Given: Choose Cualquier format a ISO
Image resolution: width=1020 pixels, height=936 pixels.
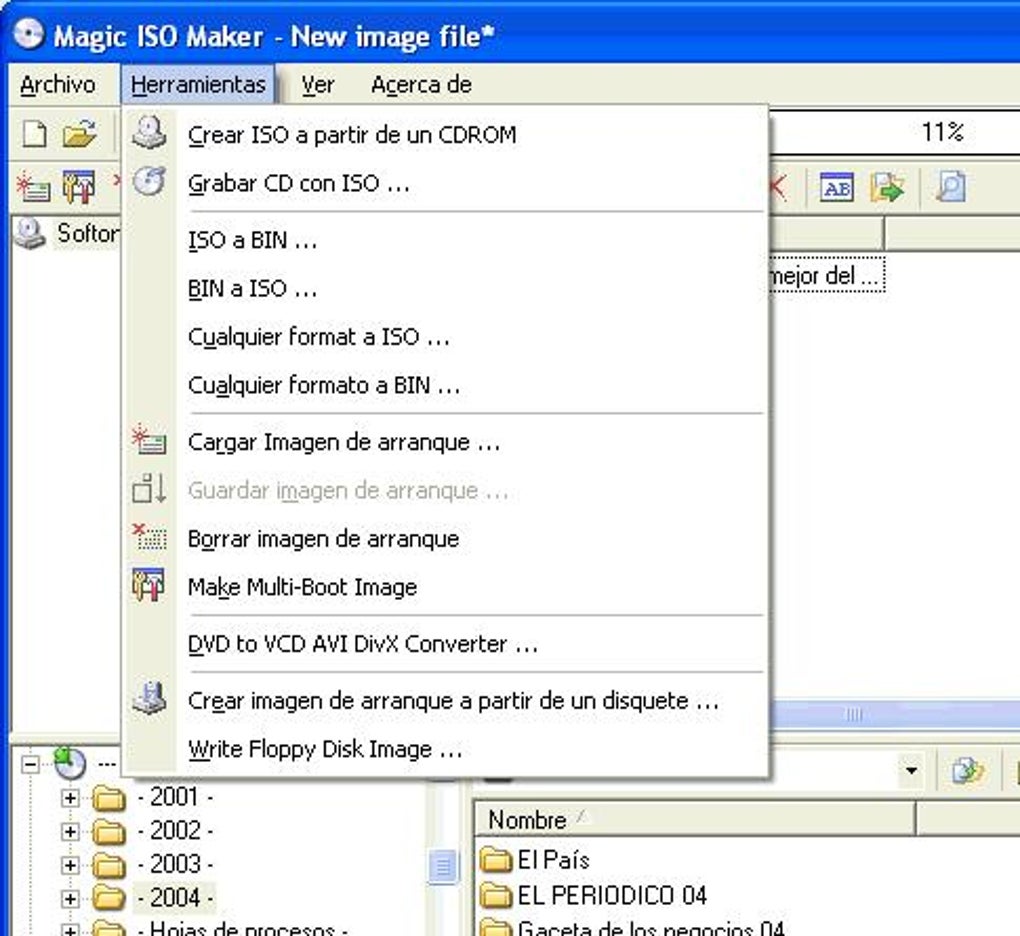Looking at the screenshot, I should pyautogui.click(x=446, y=337).
